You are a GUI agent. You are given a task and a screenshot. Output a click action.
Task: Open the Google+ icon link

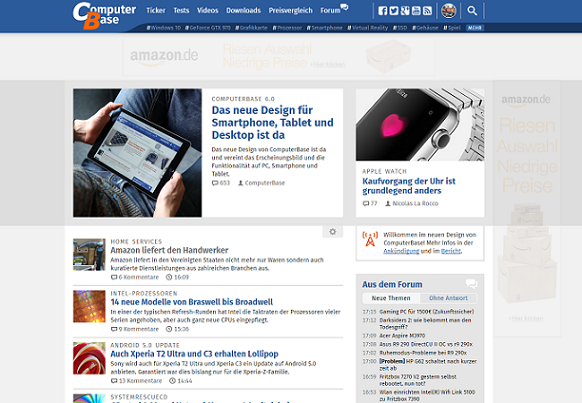pos(405,11)
